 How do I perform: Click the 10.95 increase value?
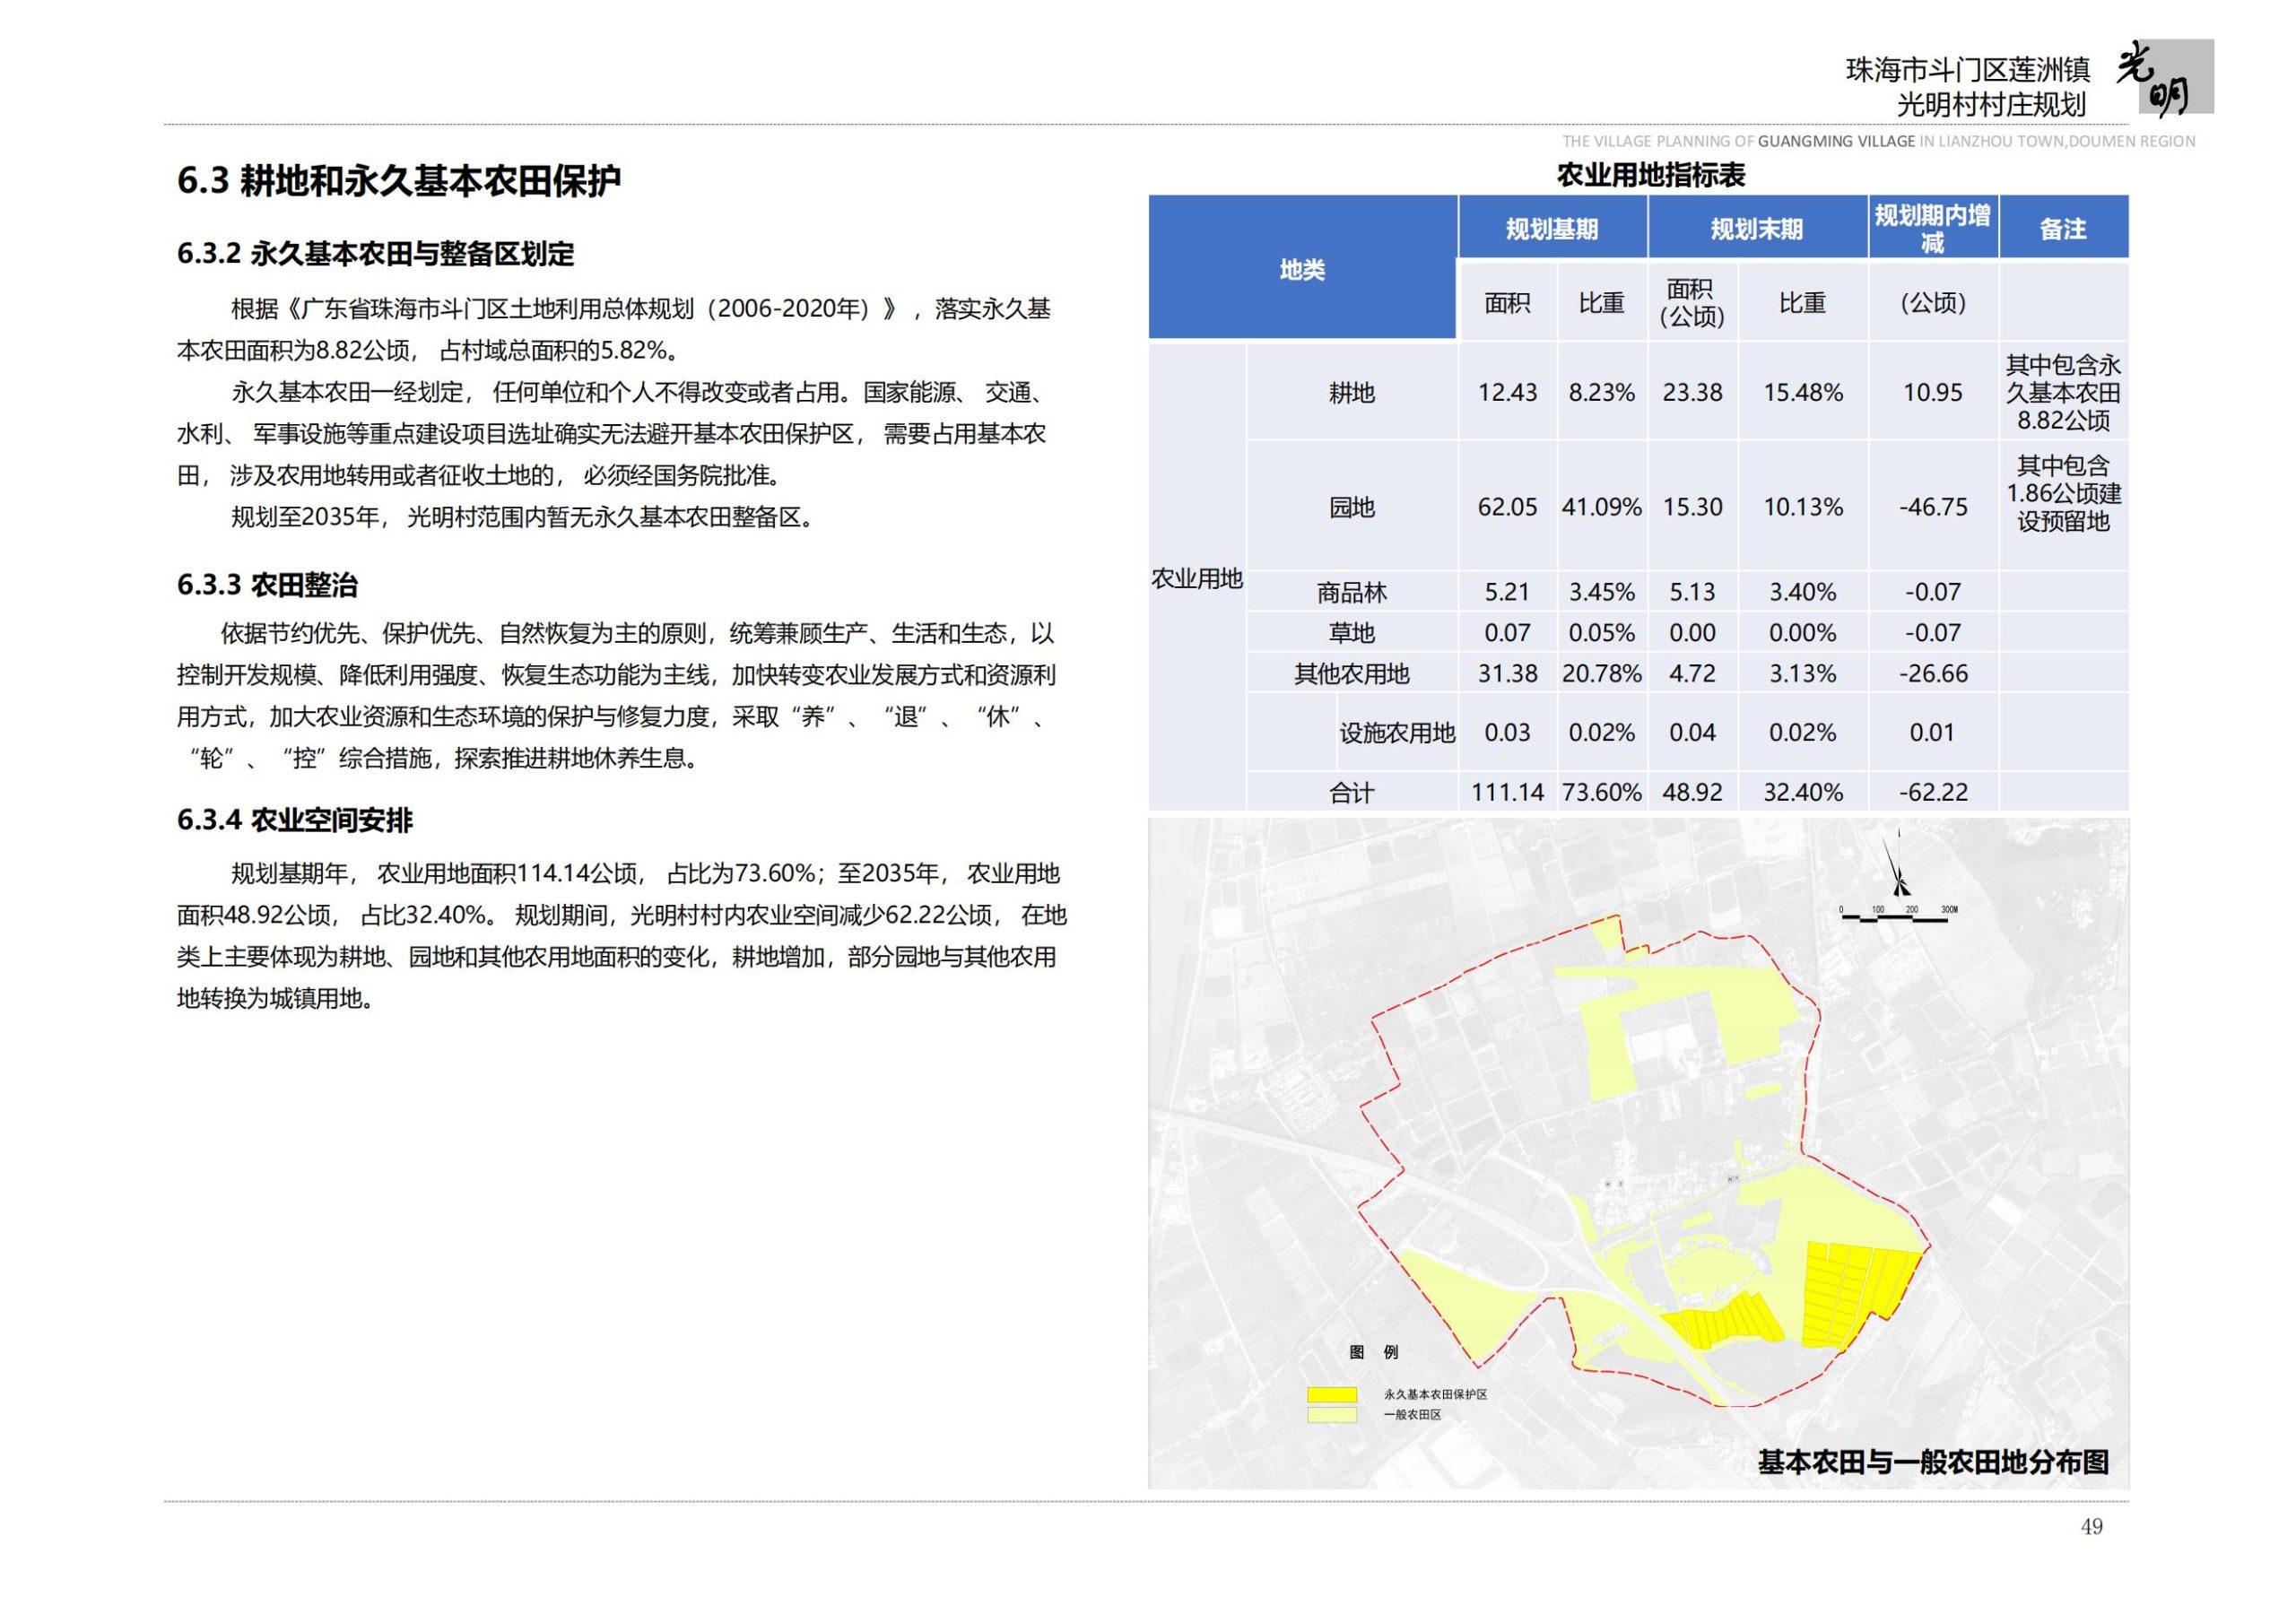[1932, 393]
